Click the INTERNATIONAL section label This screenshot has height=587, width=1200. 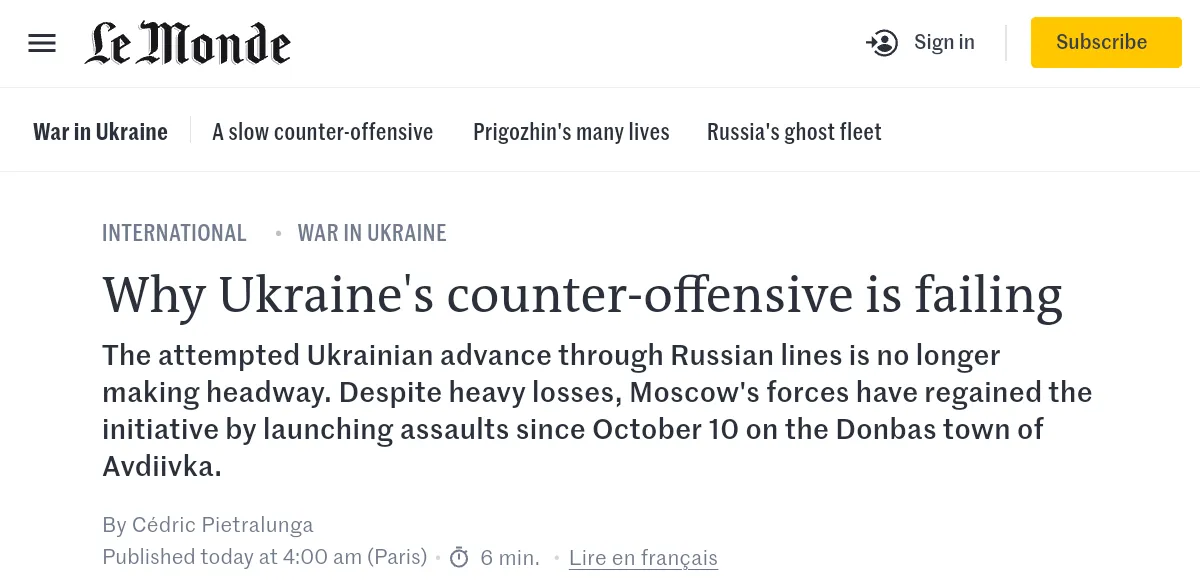point(174,233)
